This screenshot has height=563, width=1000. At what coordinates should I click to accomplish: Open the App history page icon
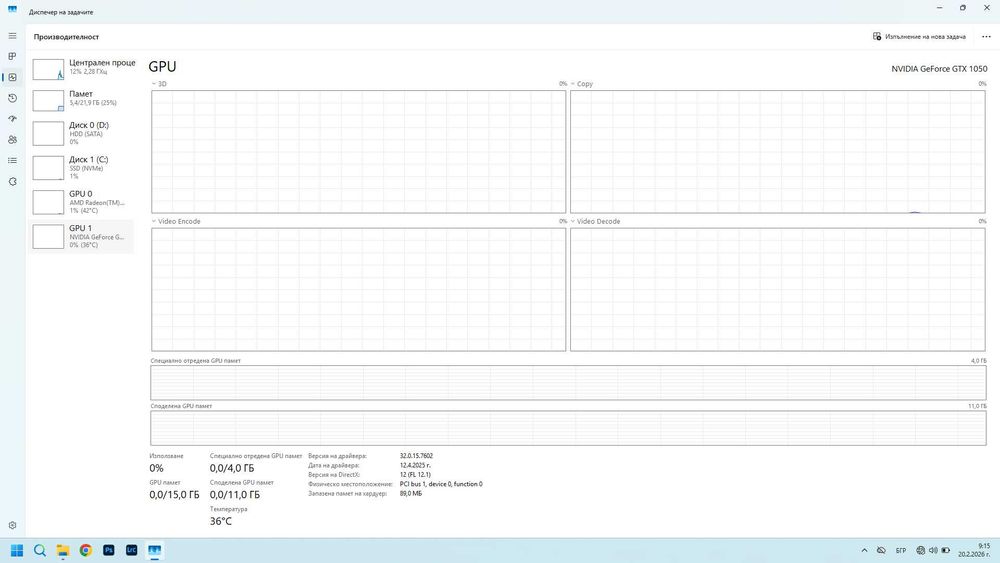(12, 98)
